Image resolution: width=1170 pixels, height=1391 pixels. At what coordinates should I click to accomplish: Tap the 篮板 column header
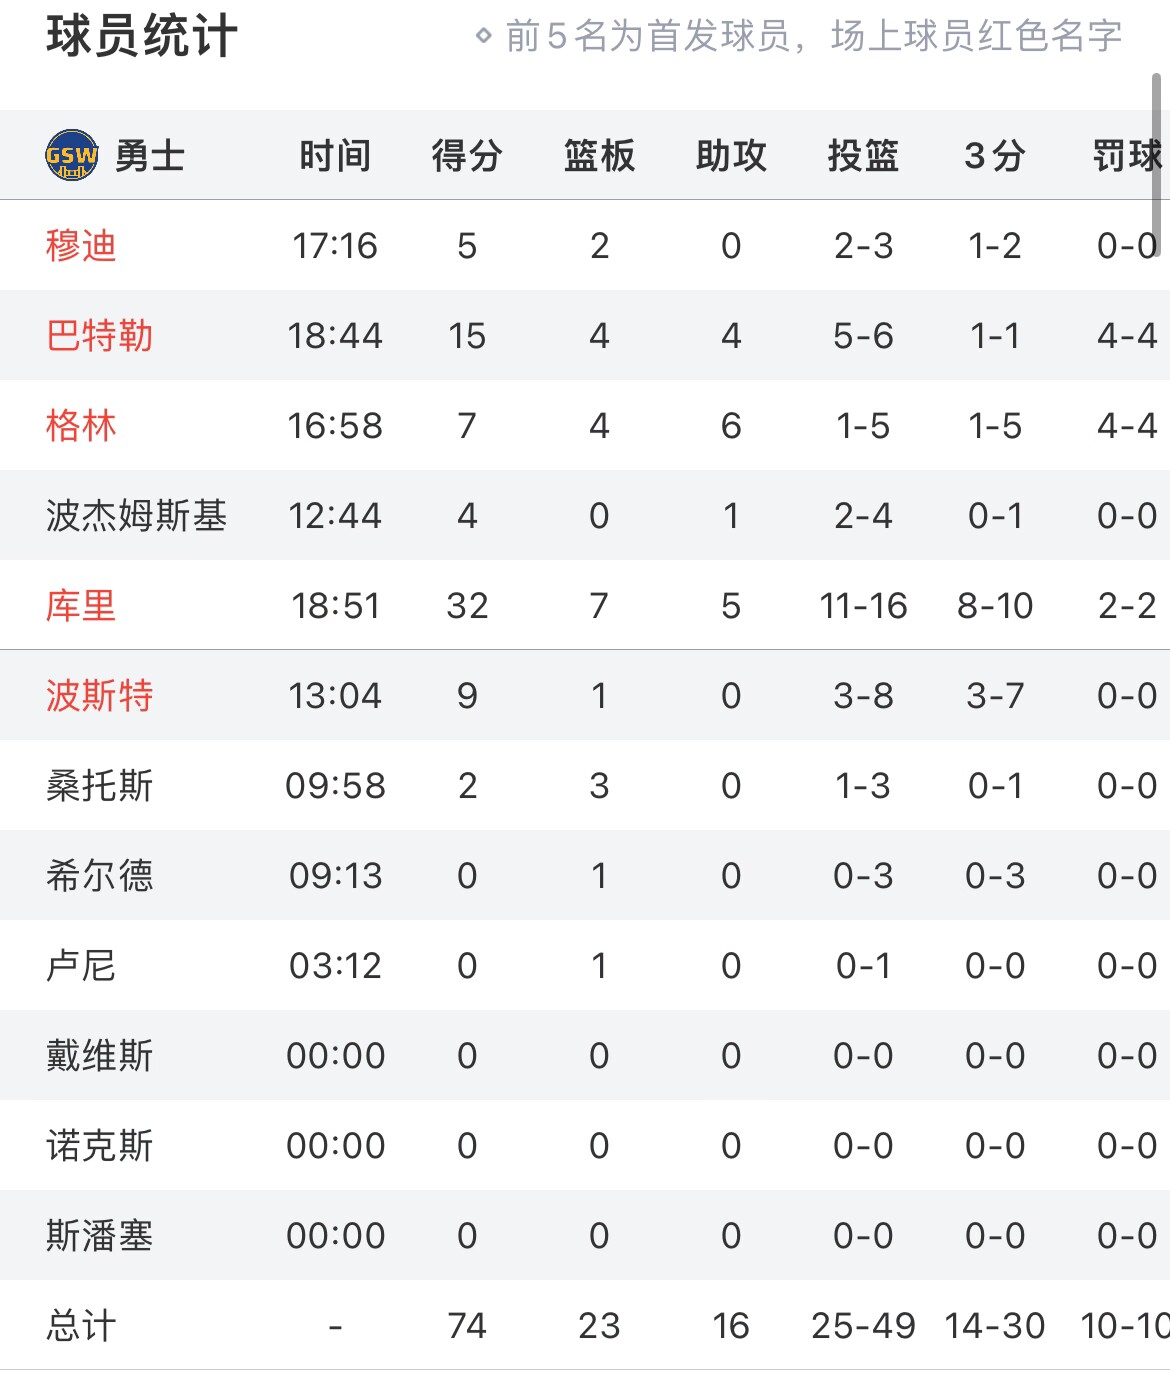[x=599, y=156]
